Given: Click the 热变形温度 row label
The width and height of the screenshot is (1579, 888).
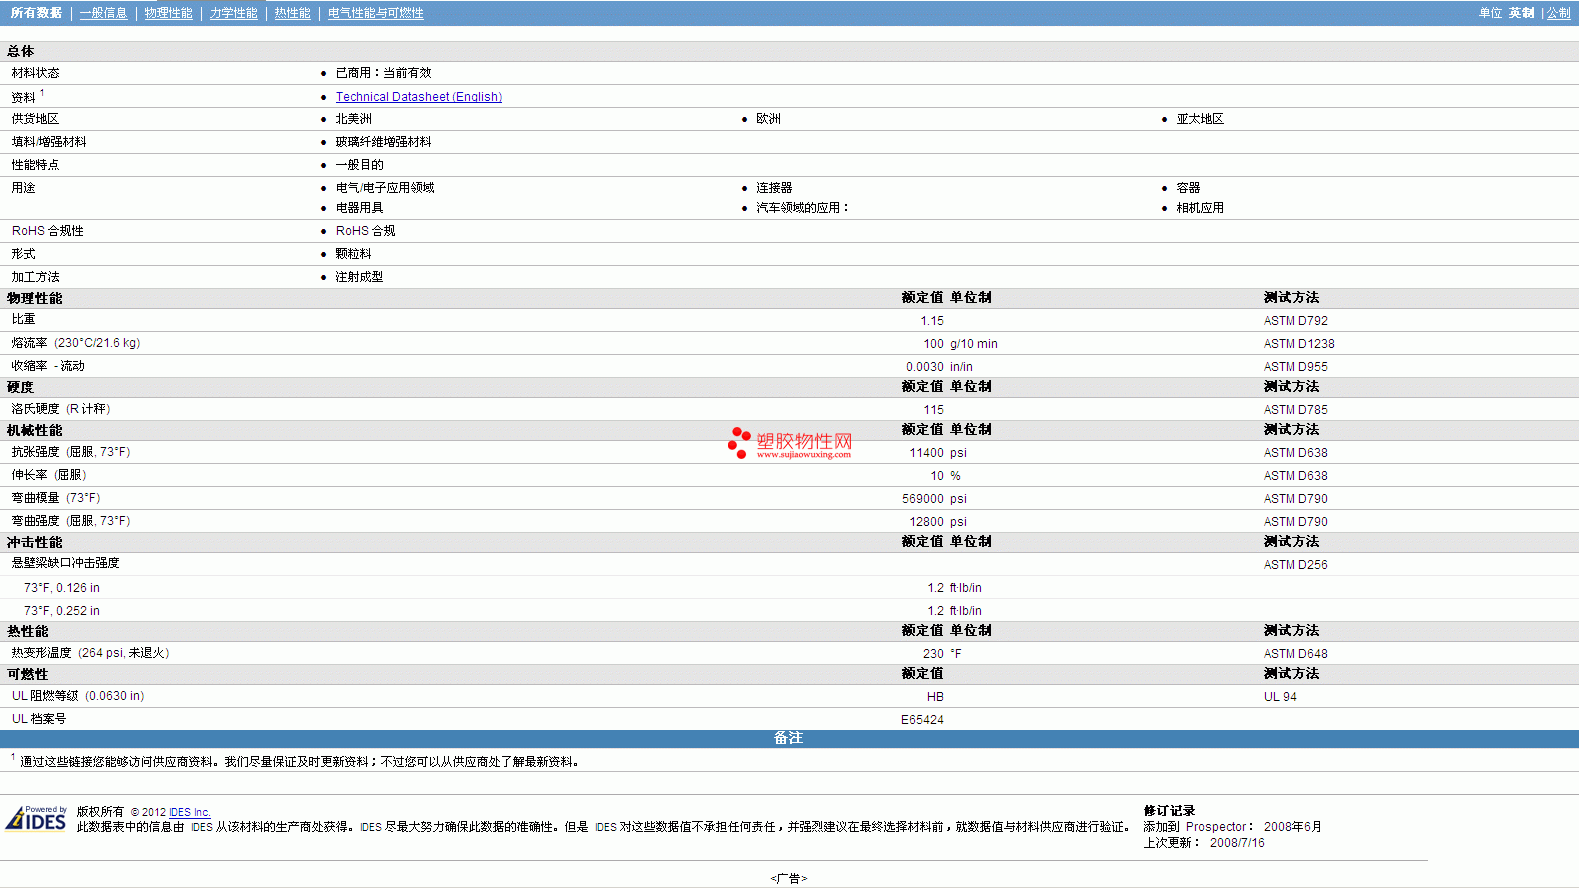Looking at the screenshot, I should [91, 653].
